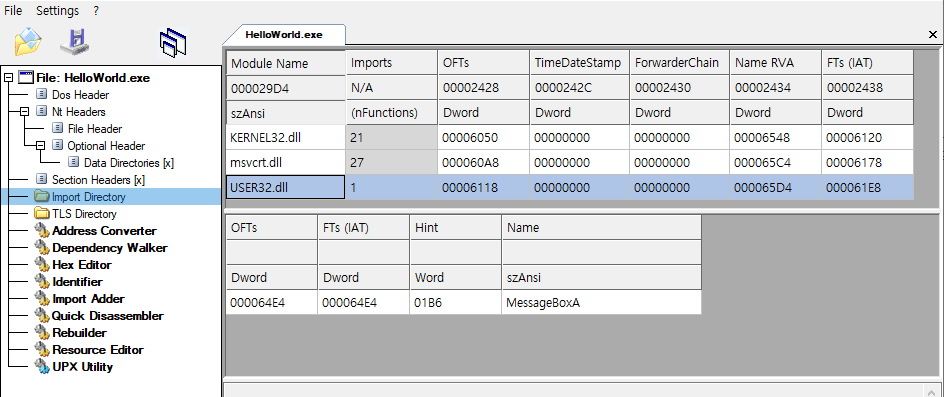This screenshot has width=944, height=397.
Task: Click the Rebuilder gear icon
Action: [x=42, y=333]
